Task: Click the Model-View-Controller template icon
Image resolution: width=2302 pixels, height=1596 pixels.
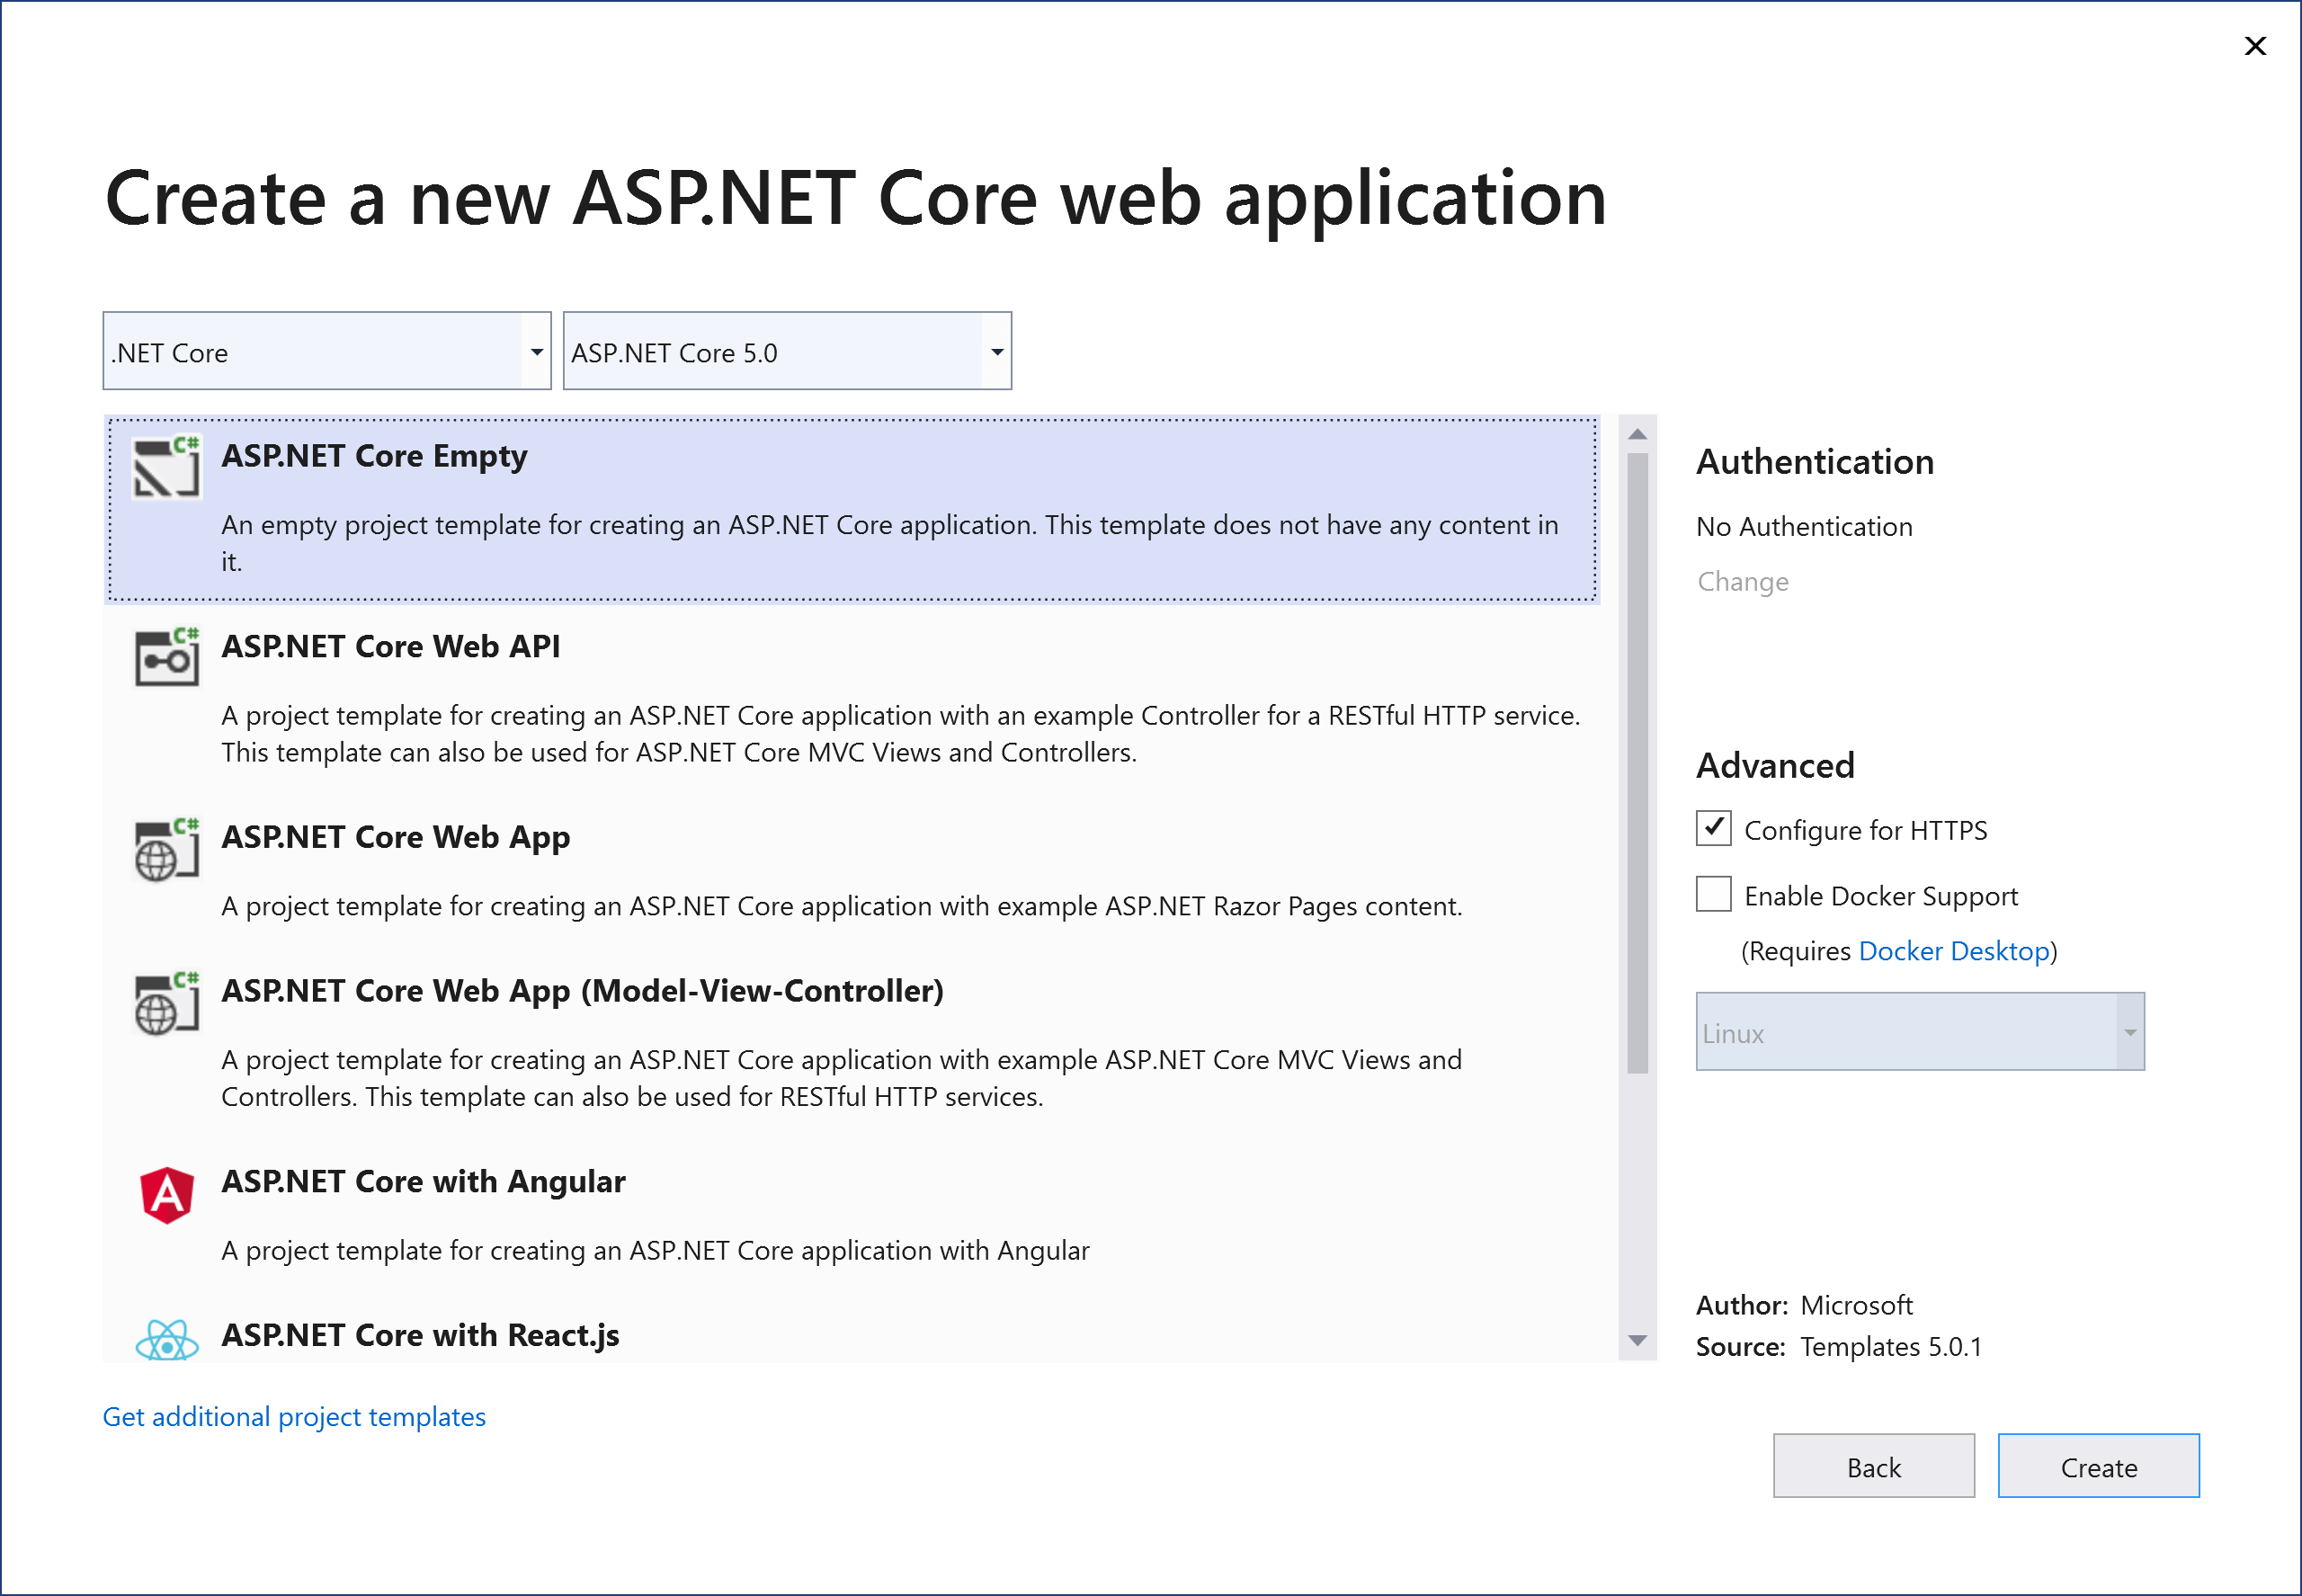Action: pos(166,1003)
